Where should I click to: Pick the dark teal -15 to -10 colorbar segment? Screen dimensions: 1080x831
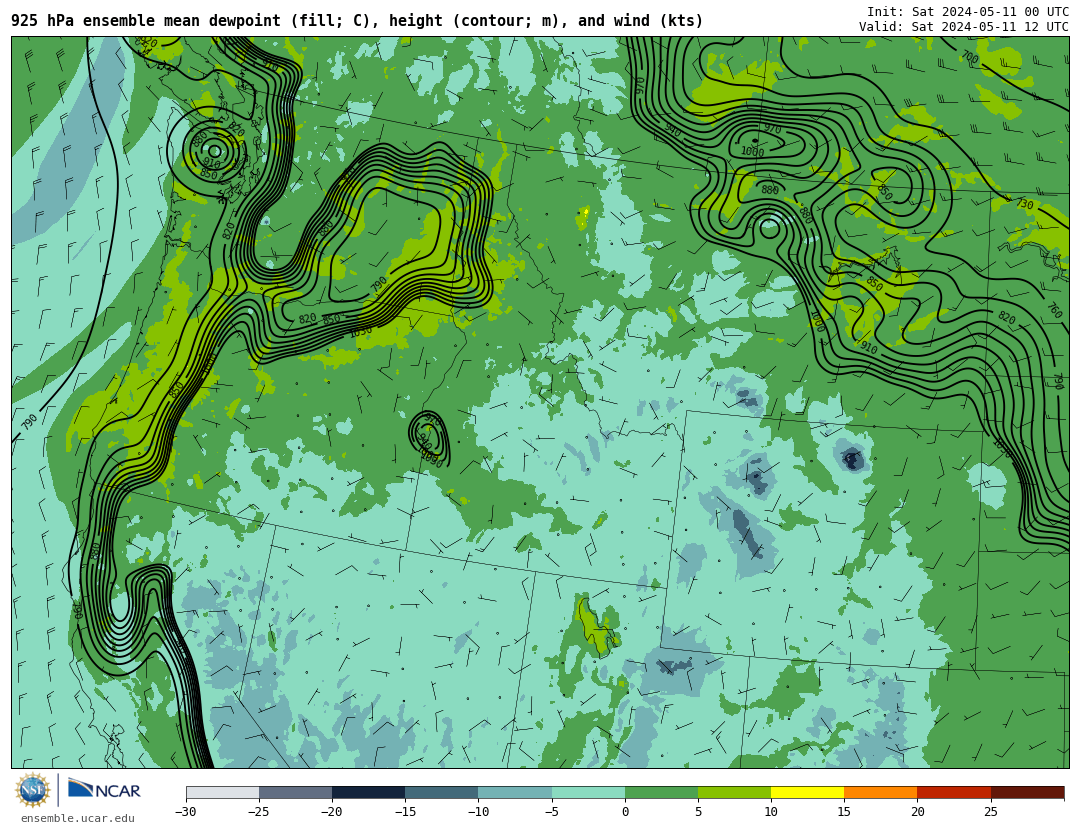point(442,792)
